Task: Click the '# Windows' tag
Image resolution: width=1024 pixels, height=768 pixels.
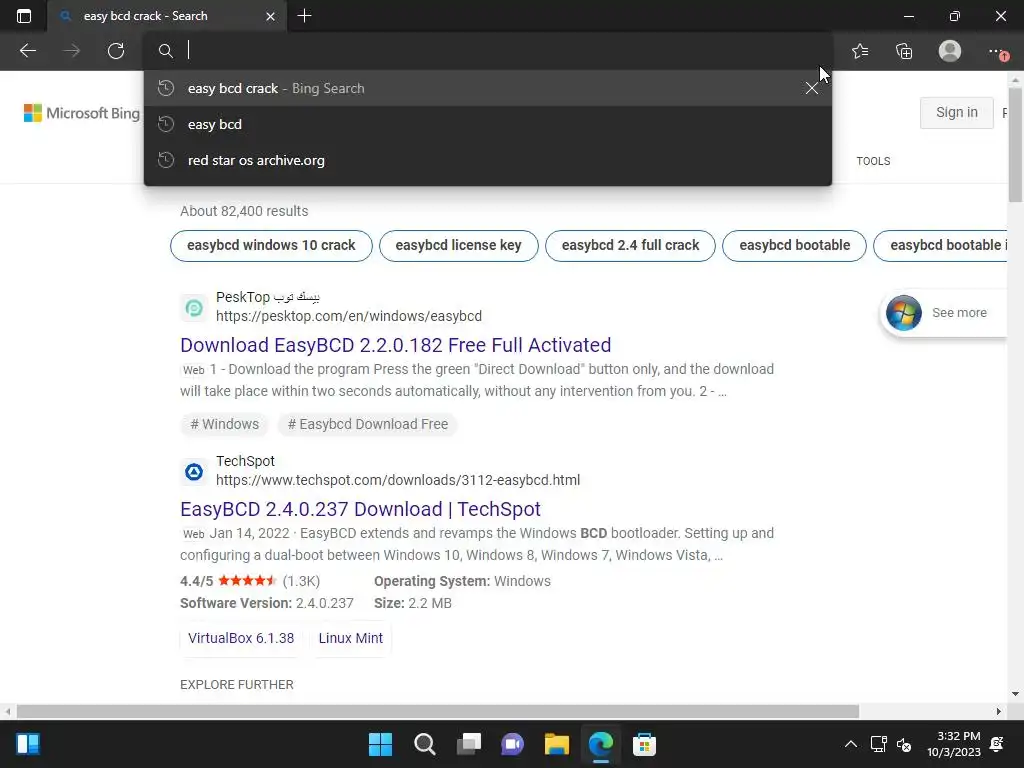Action: coord(224,424)
